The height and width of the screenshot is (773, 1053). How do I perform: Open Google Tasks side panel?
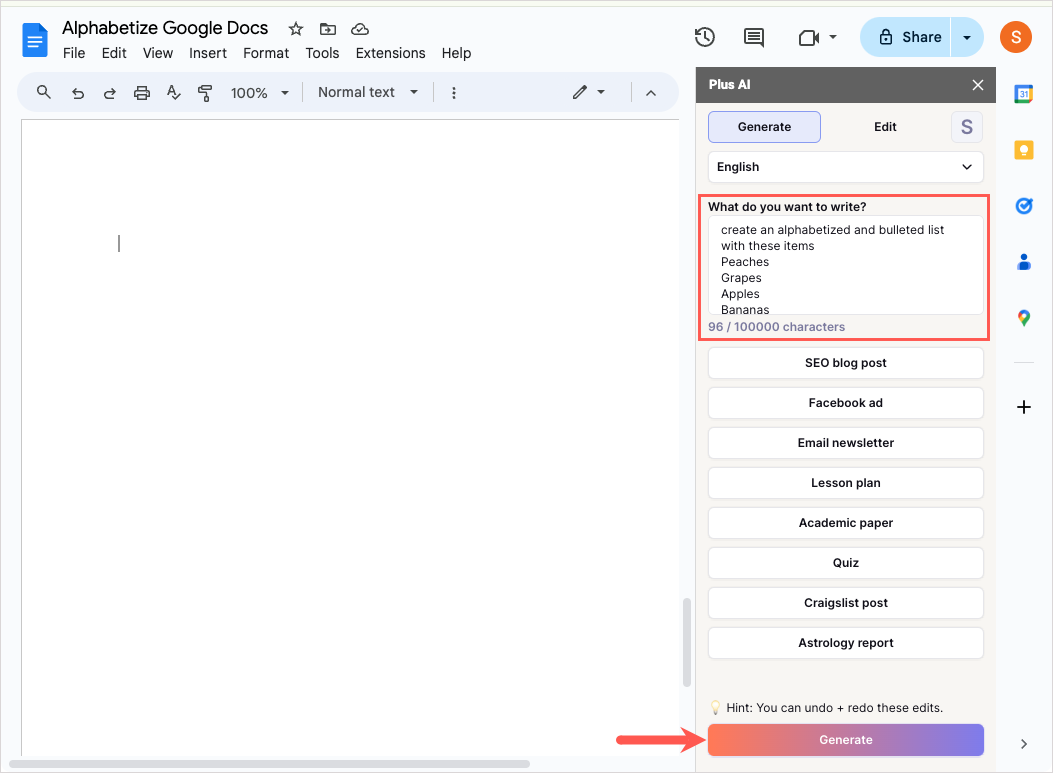[x=1023, y=206]
